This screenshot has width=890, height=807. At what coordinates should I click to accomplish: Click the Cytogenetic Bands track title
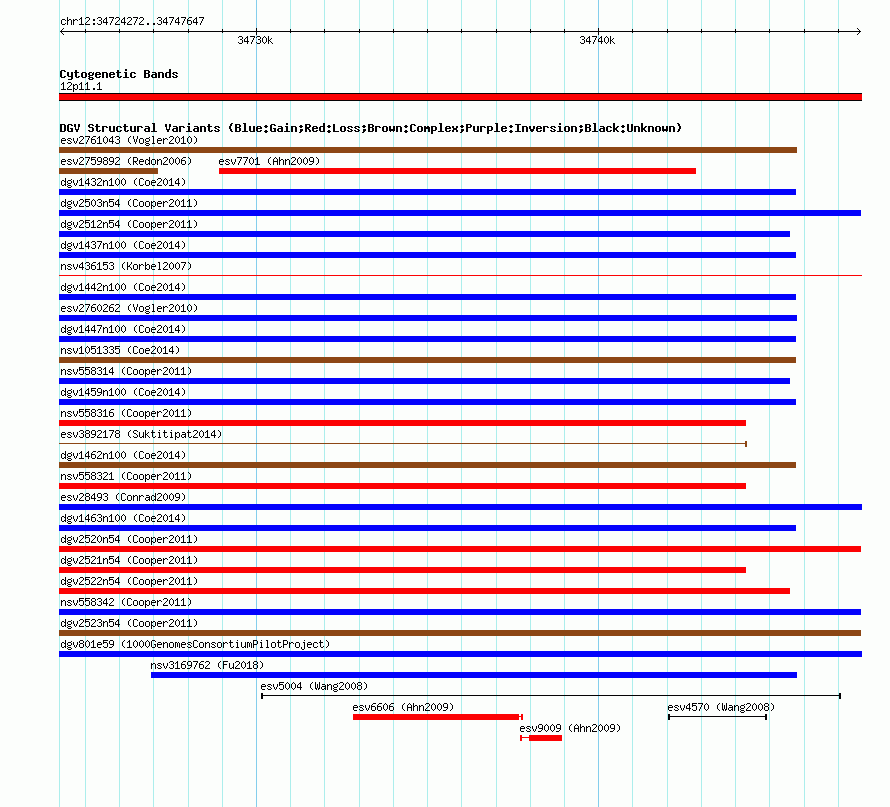(x=119, y=74)
